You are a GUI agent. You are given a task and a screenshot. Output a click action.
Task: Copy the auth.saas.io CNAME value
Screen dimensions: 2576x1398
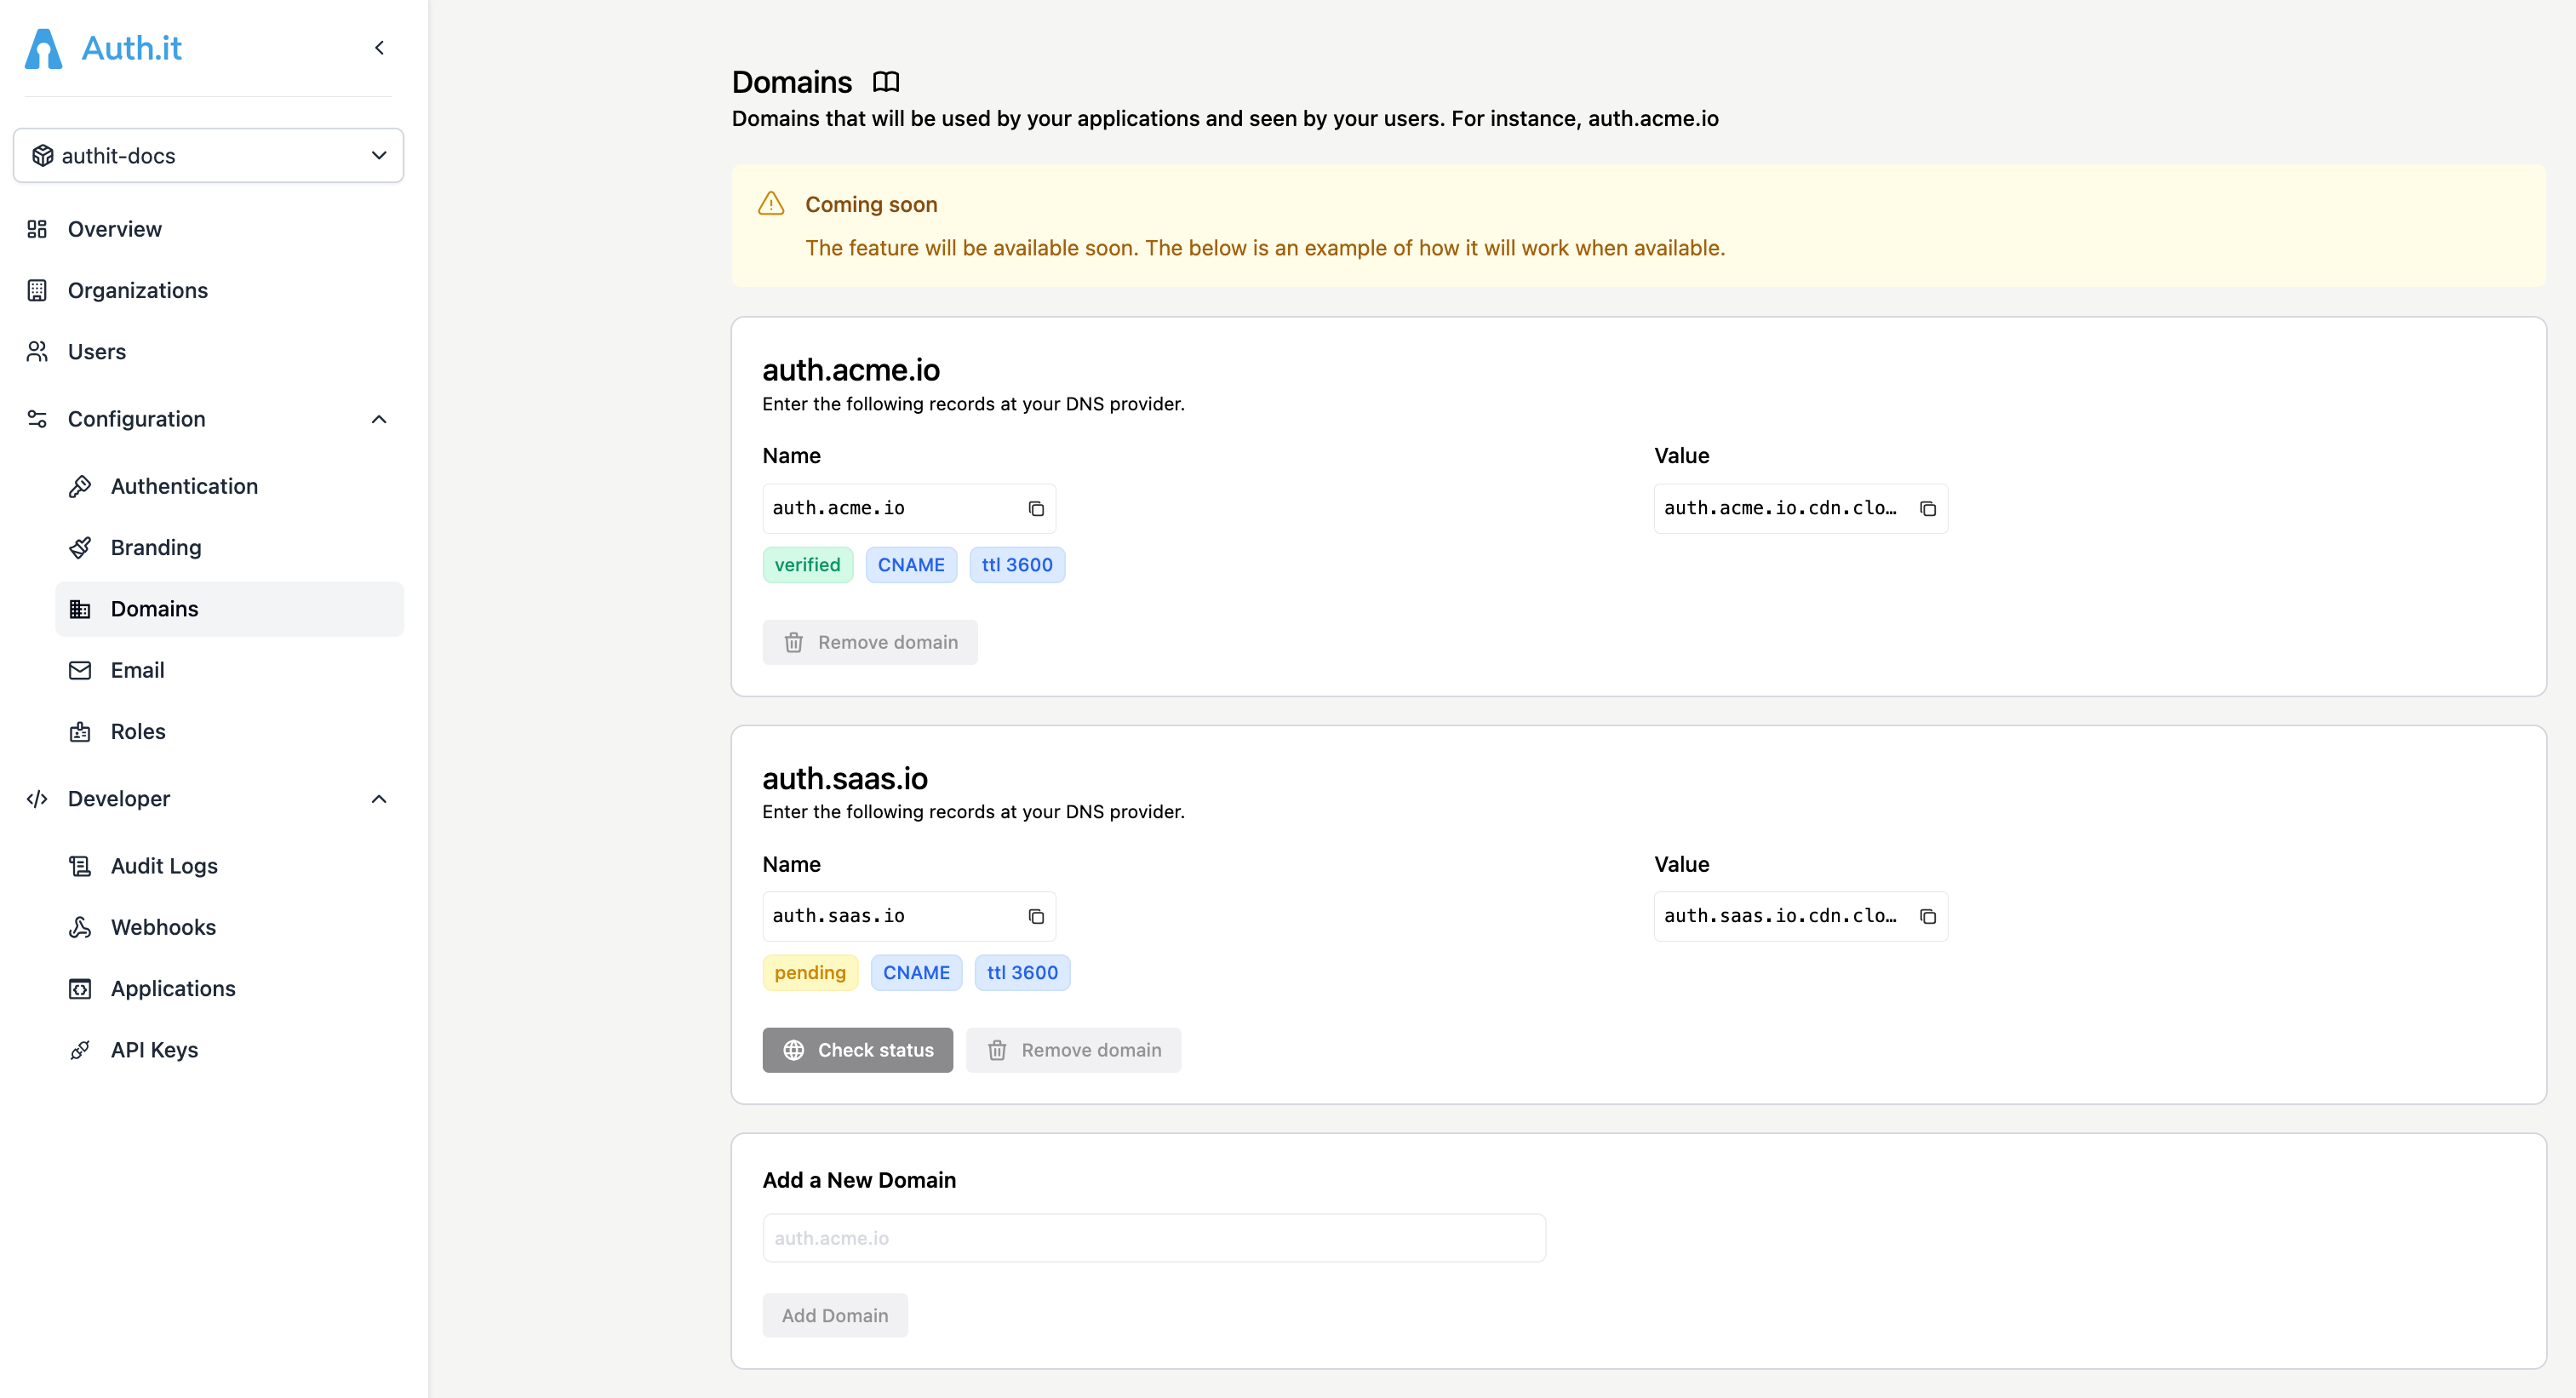1928,916
